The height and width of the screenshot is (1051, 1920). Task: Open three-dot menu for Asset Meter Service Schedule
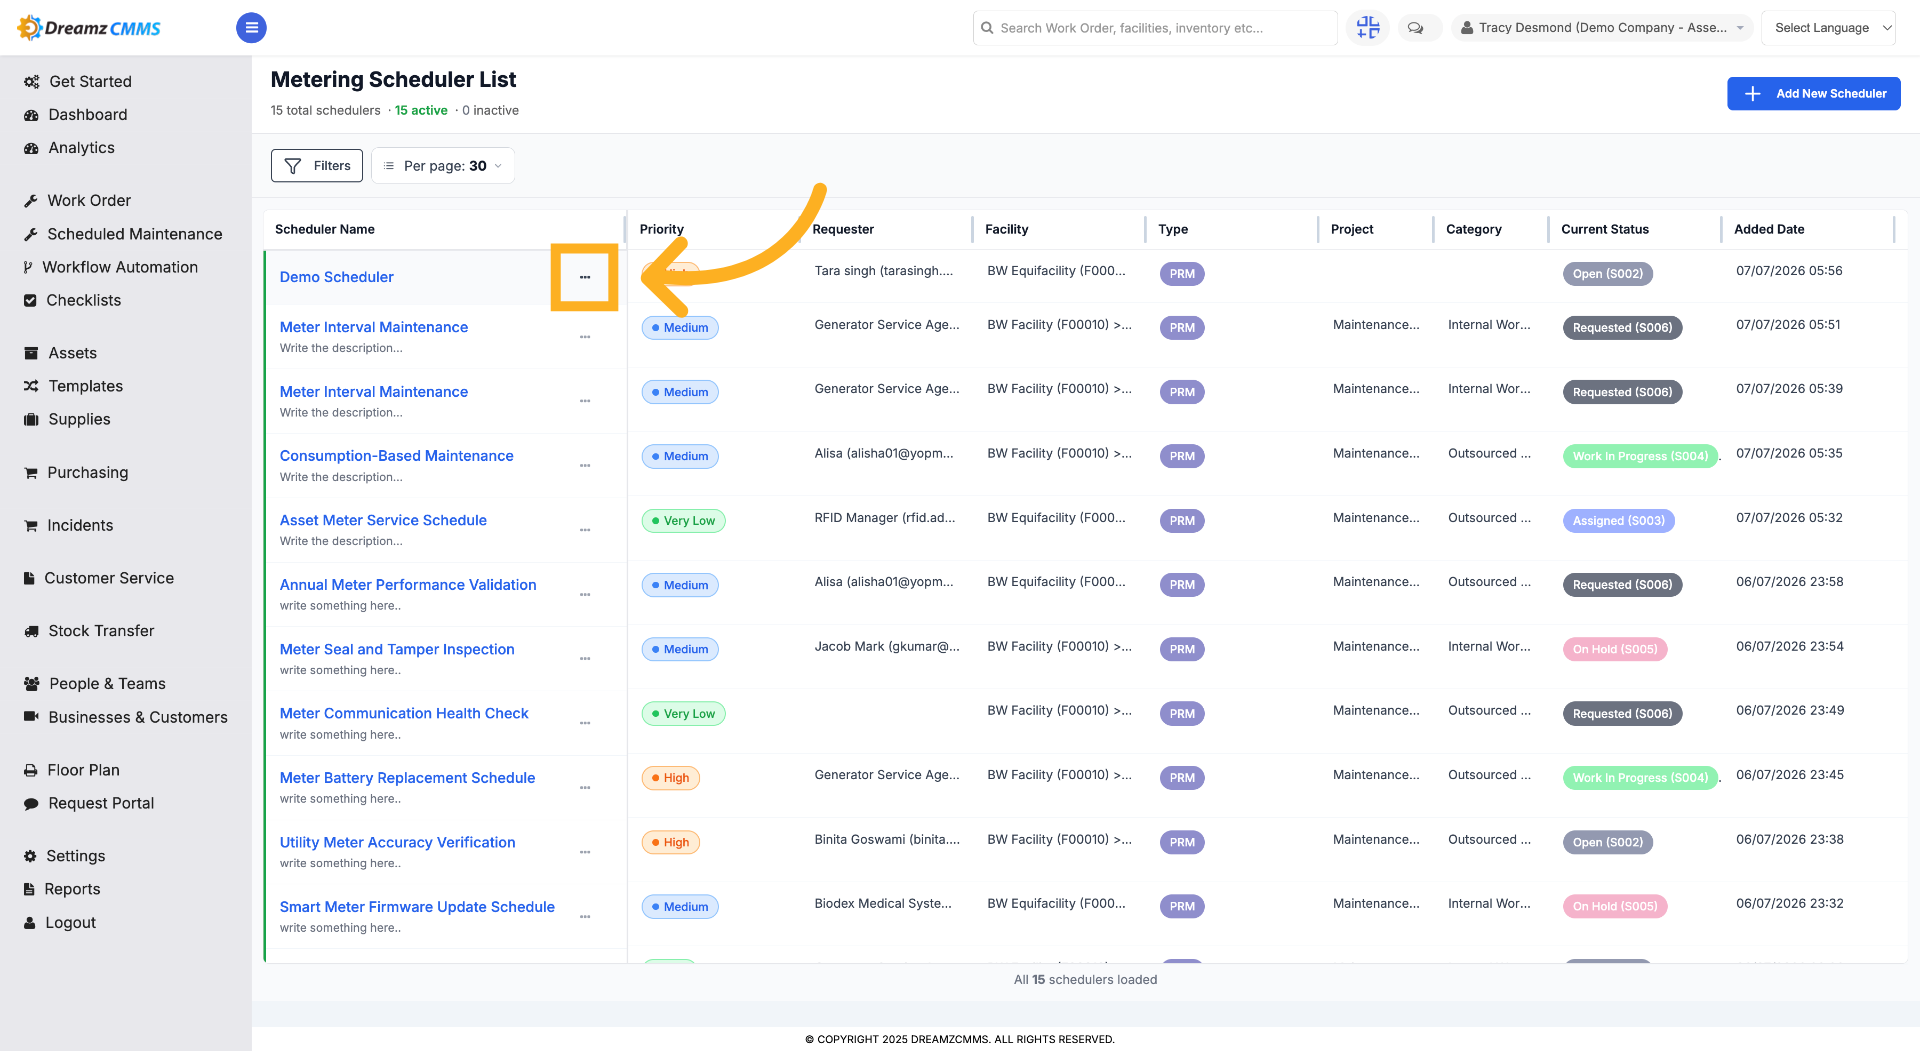tap(585, 530)
